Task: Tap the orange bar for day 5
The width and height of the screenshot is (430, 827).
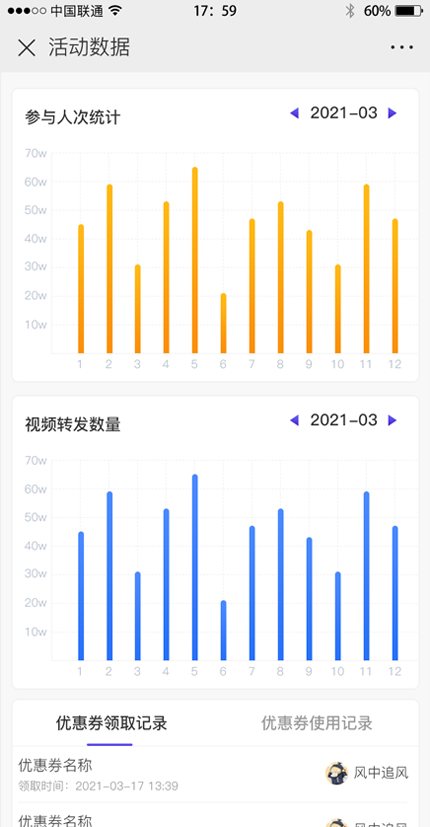Action: point(195,260)
